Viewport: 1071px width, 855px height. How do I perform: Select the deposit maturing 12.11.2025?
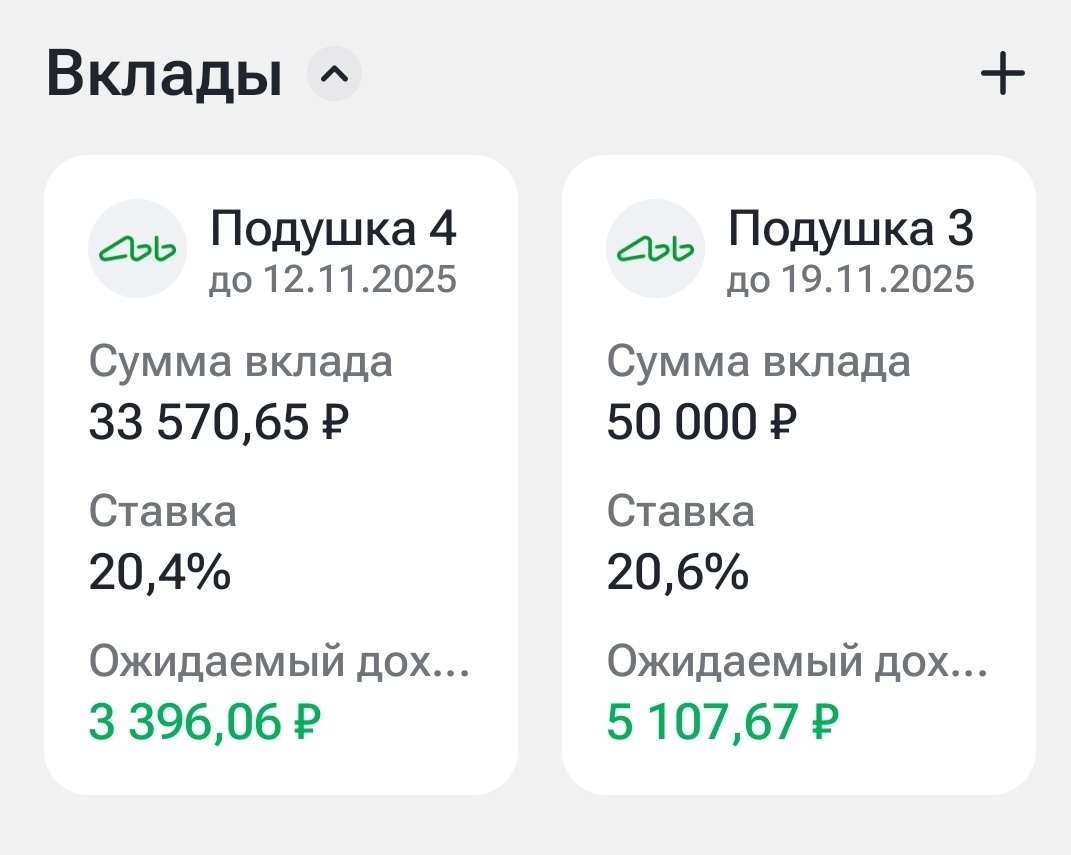click(332, 281)
